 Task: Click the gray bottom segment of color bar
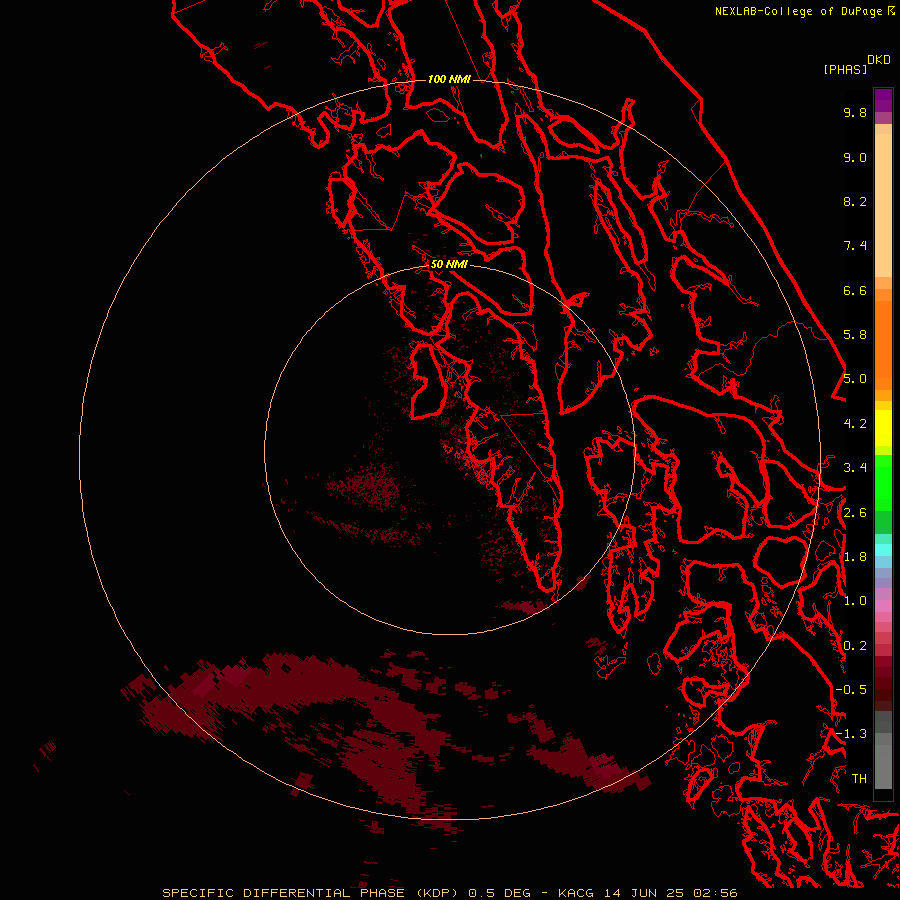click(883, 766)
